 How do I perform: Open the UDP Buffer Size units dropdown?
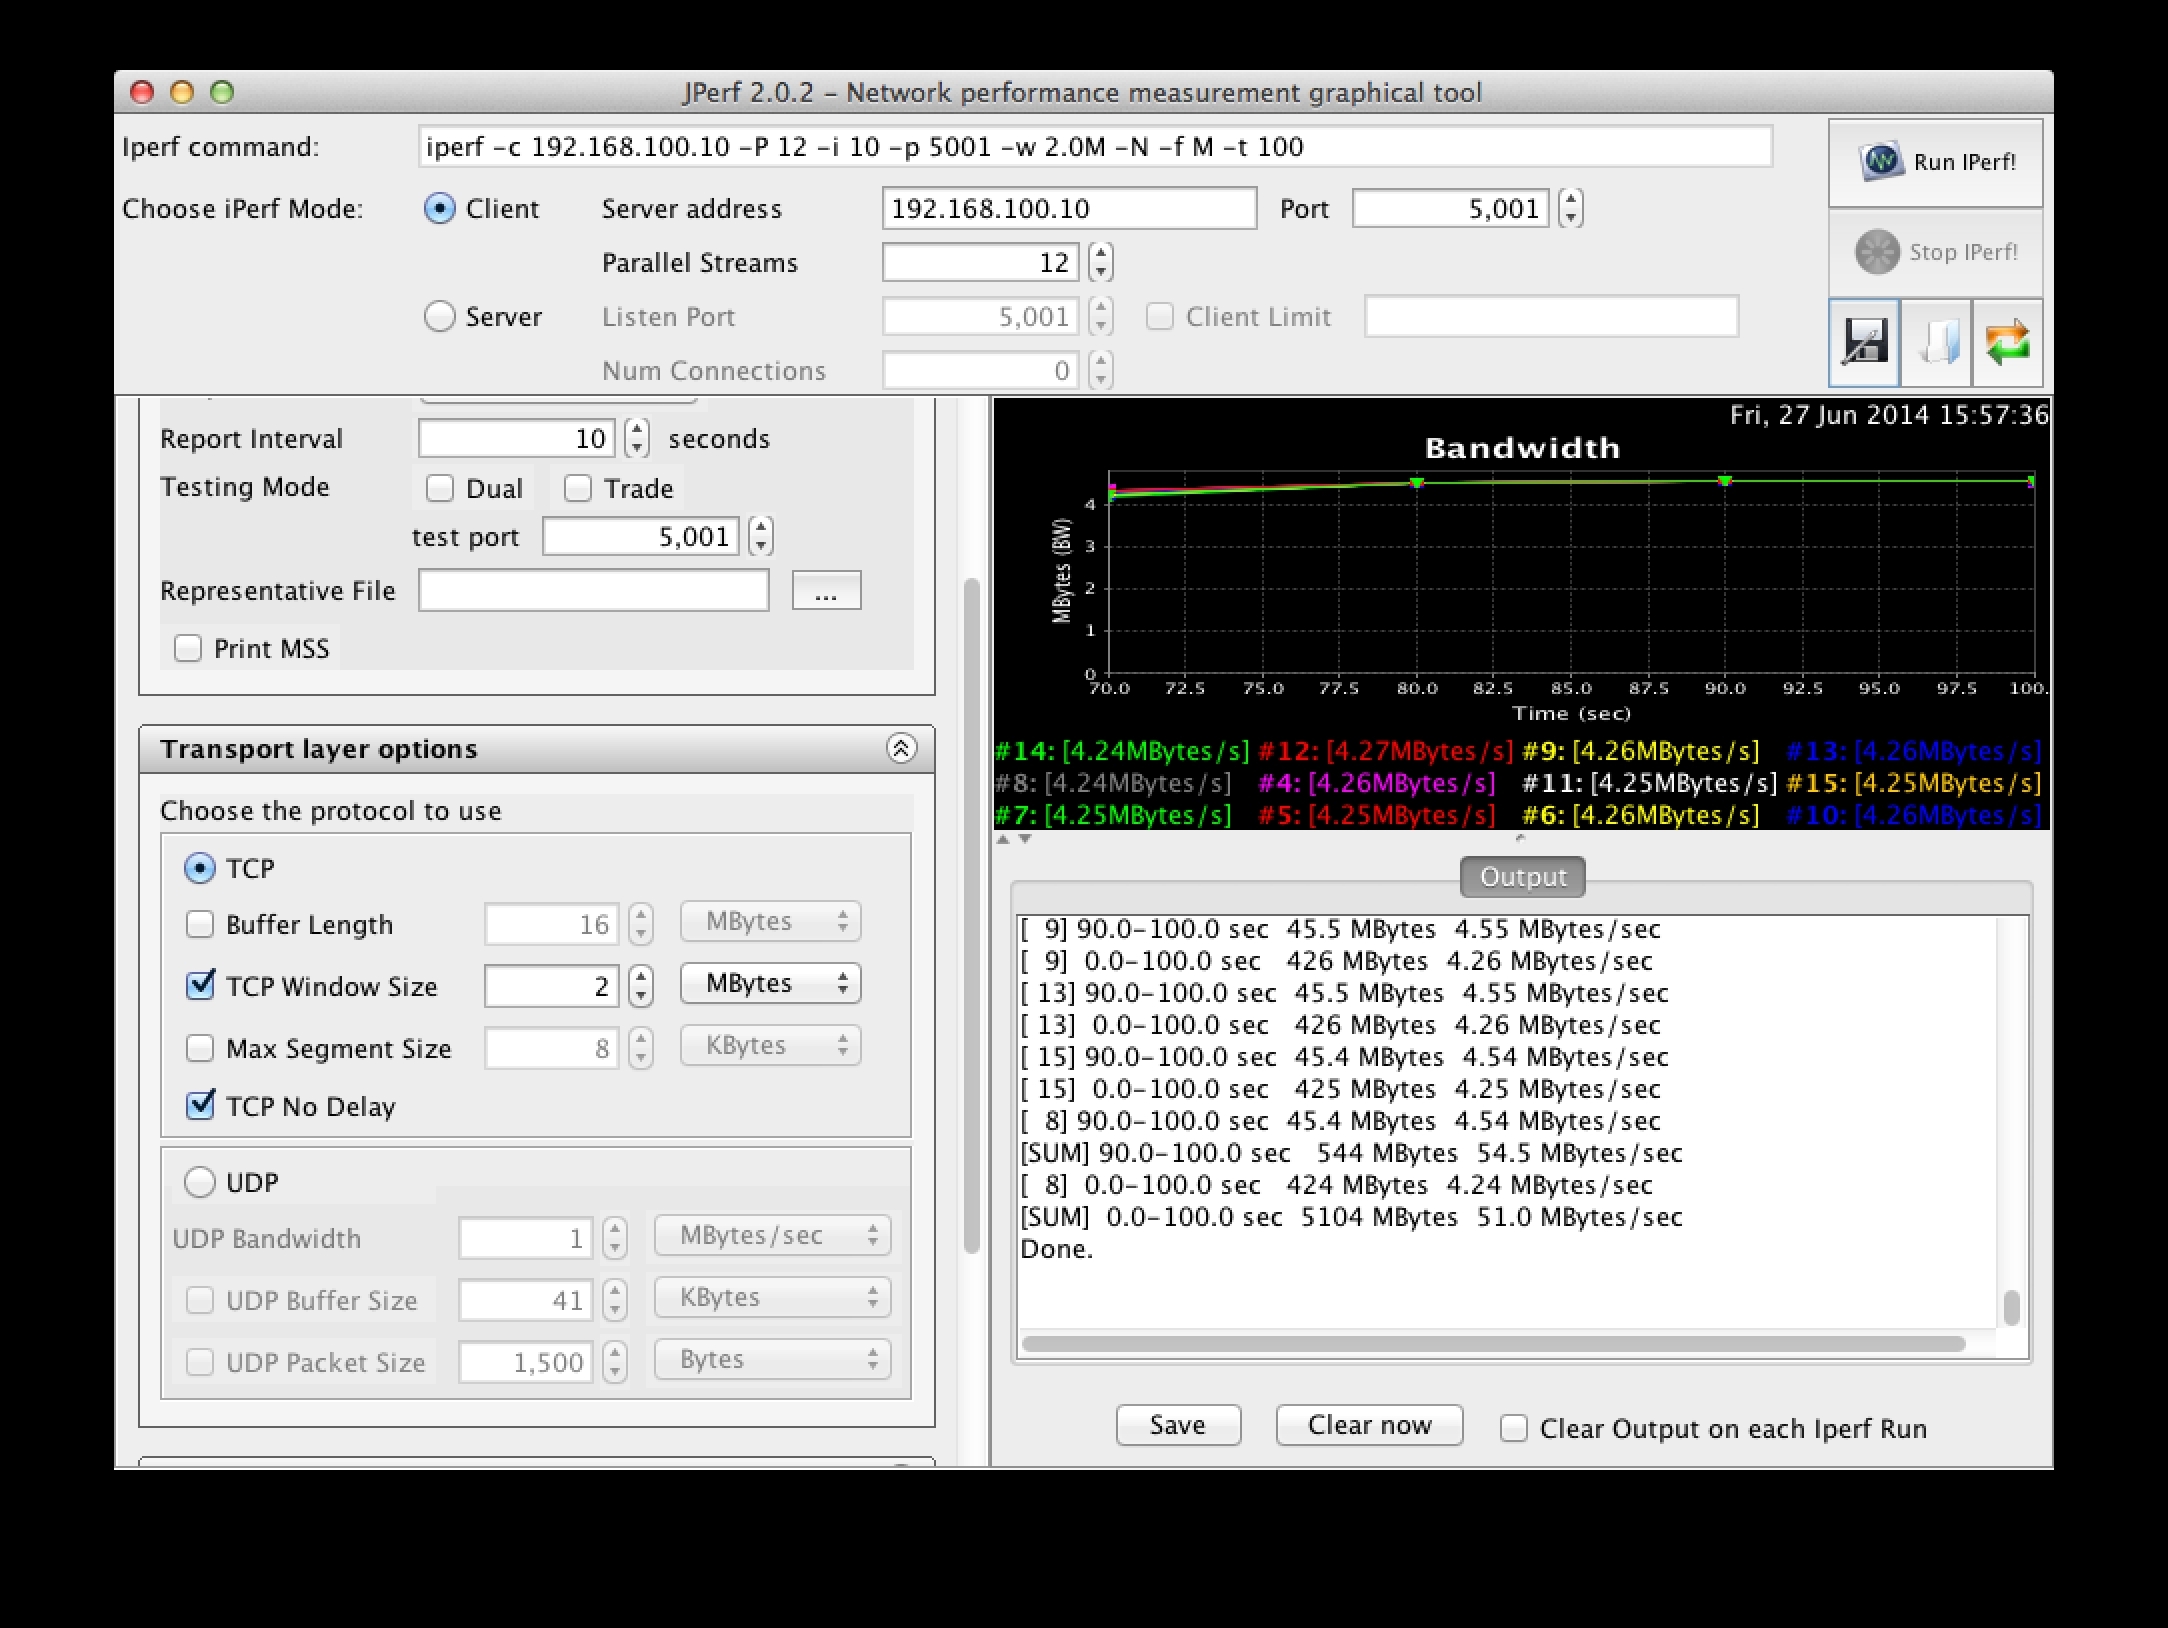click(772, 1297)
